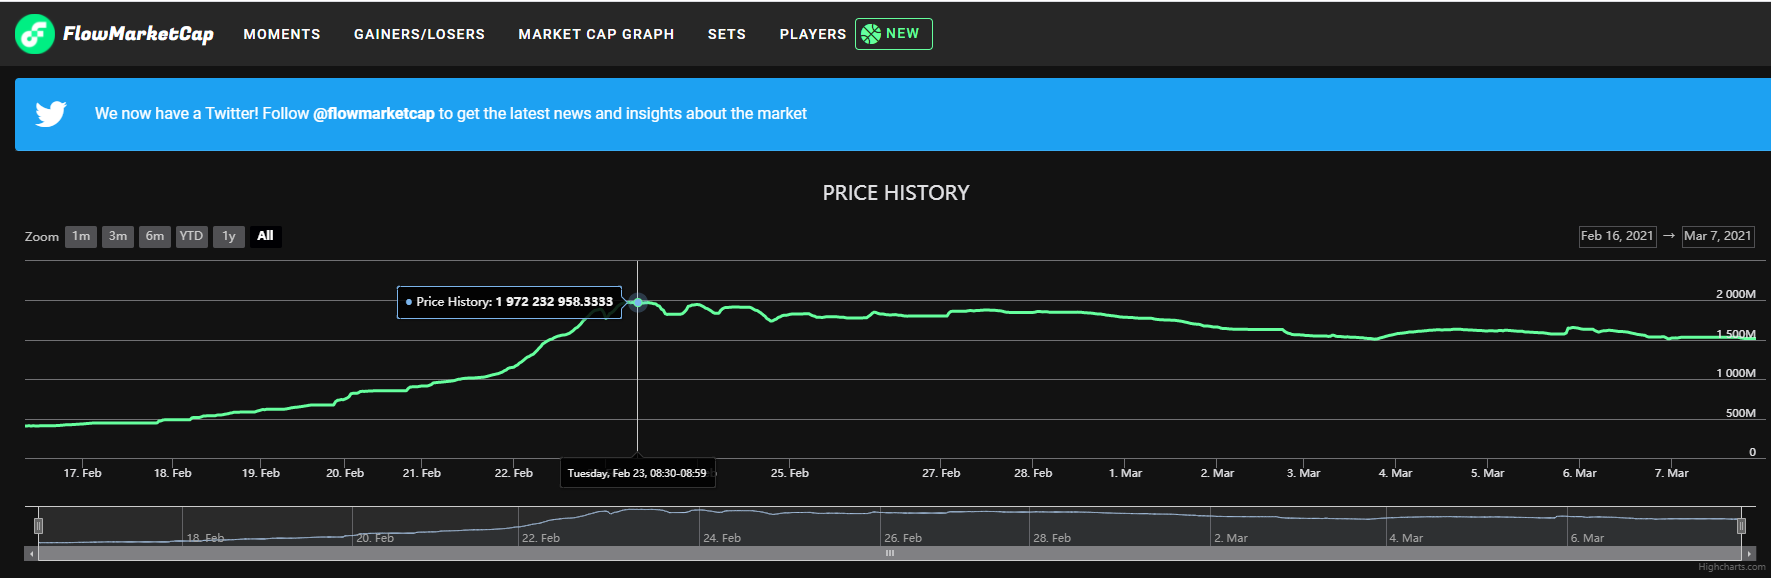Go to Gainers/Losers in the navigation
Viewport: 1771px width, 578px height.
419,34
